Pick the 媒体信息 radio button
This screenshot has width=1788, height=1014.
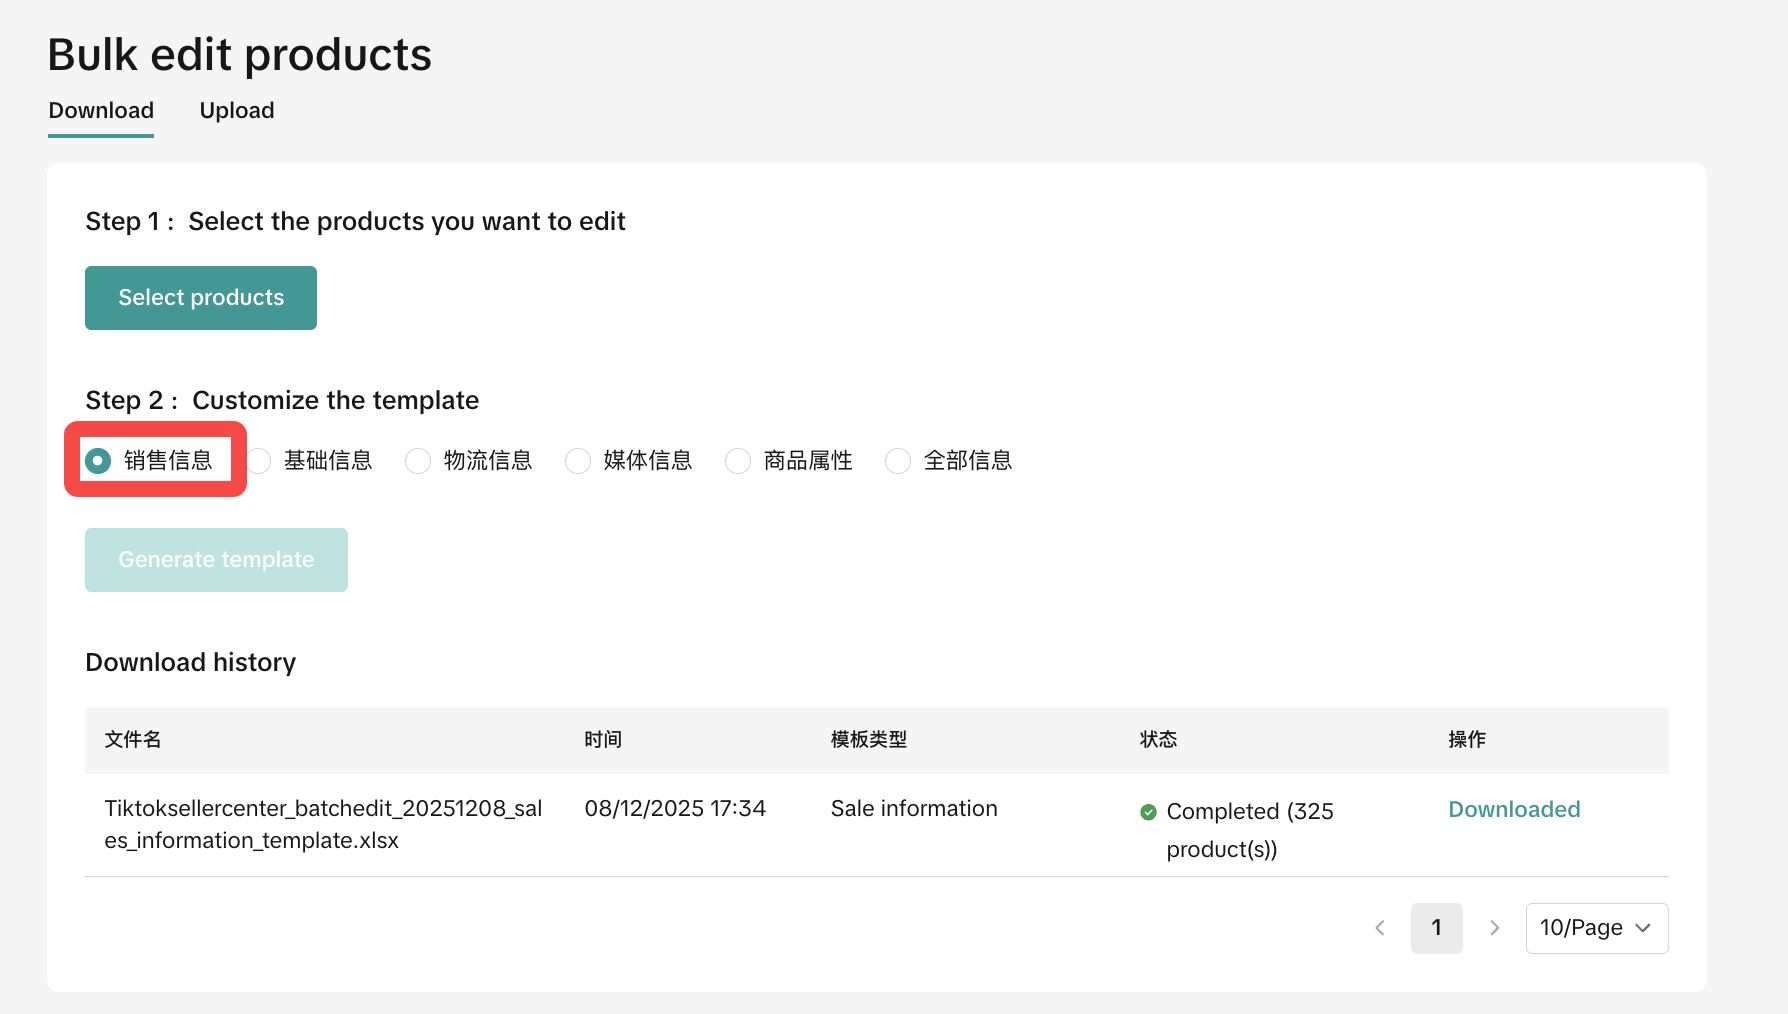tap(578, 461)
